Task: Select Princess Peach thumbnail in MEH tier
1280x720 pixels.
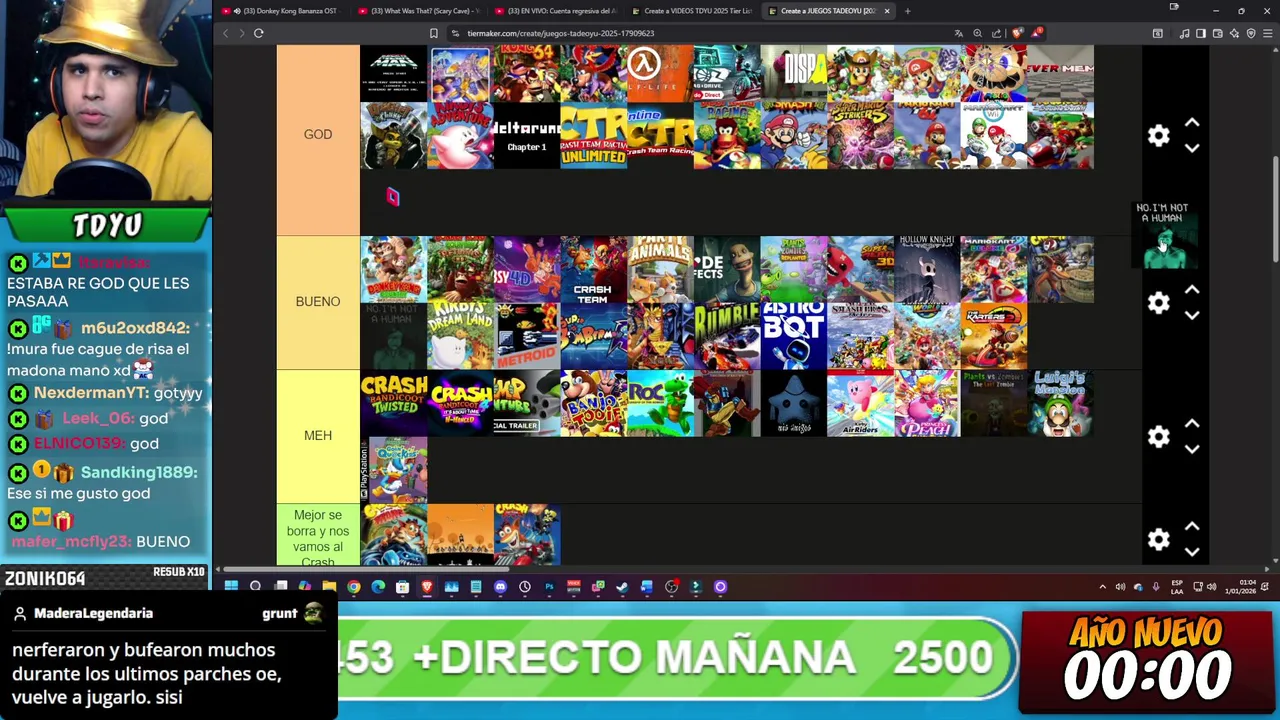Action: 927,404
